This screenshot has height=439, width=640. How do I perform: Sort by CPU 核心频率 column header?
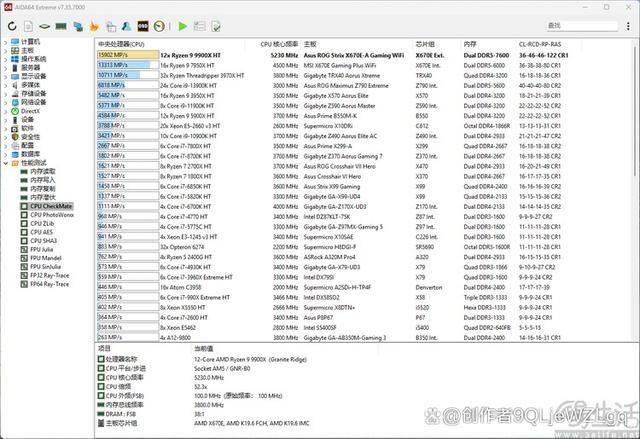[x=279, y=44]
